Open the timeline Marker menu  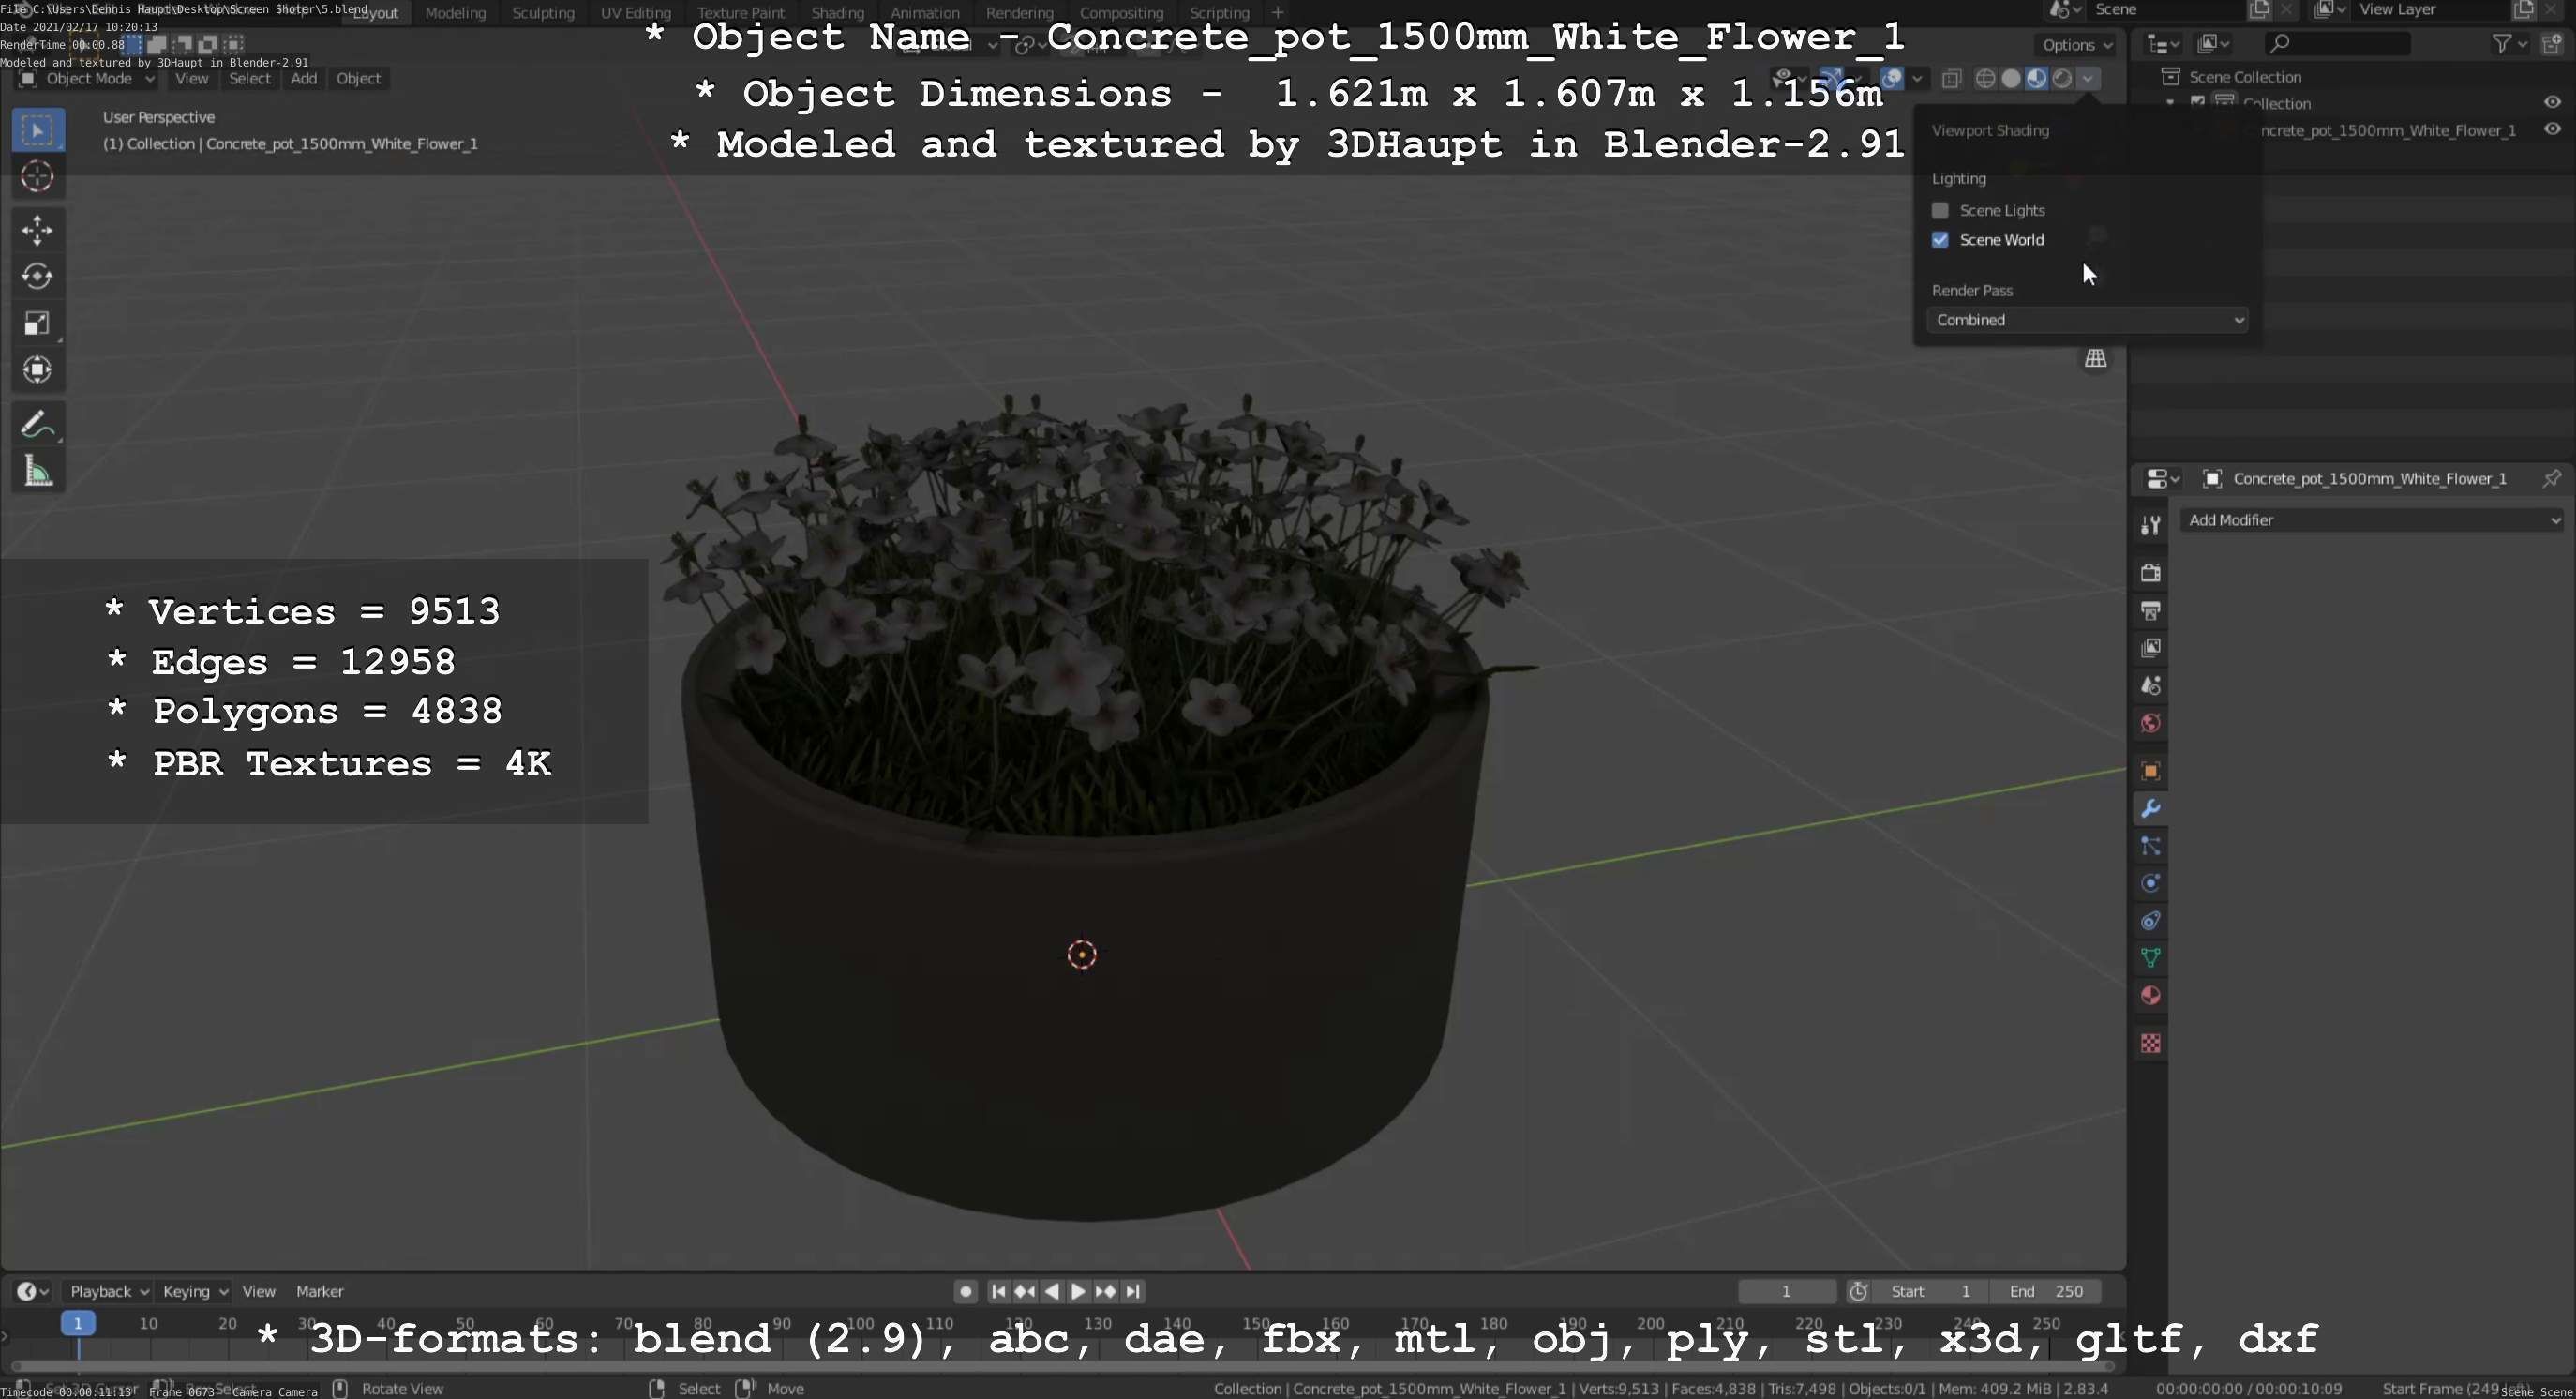point(319,1291)
